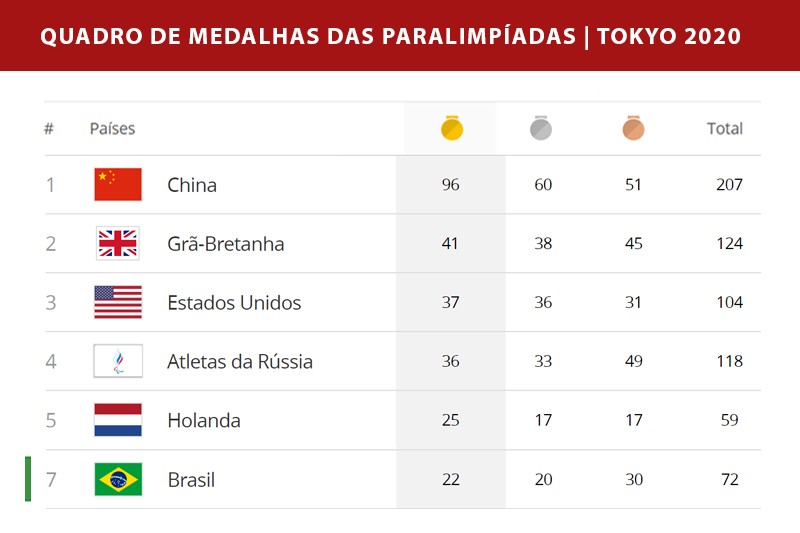Click the red title banner
The height and width of the screenshot is (533, 800).
(x=400, y=36)
